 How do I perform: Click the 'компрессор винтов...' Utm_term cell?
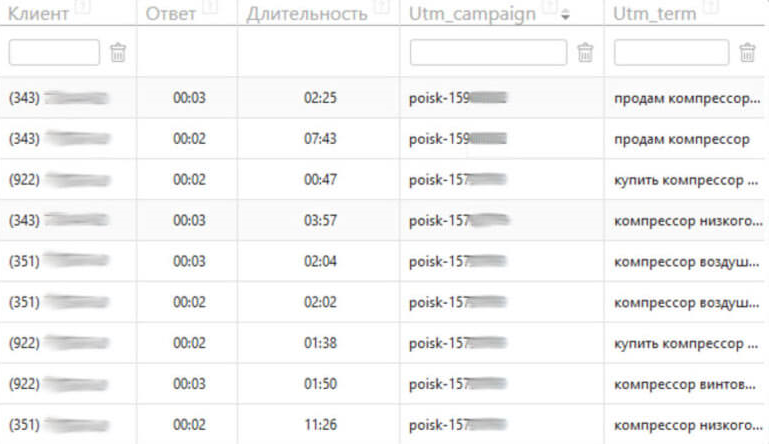click(685, 383)
